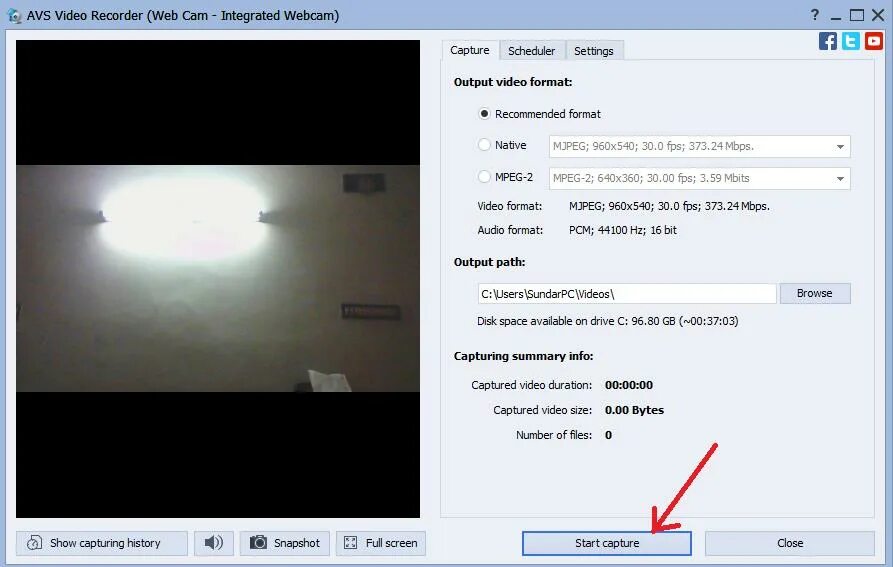Click the output path text field
Viewport: 893px width, 567px height.
[626, 294]
